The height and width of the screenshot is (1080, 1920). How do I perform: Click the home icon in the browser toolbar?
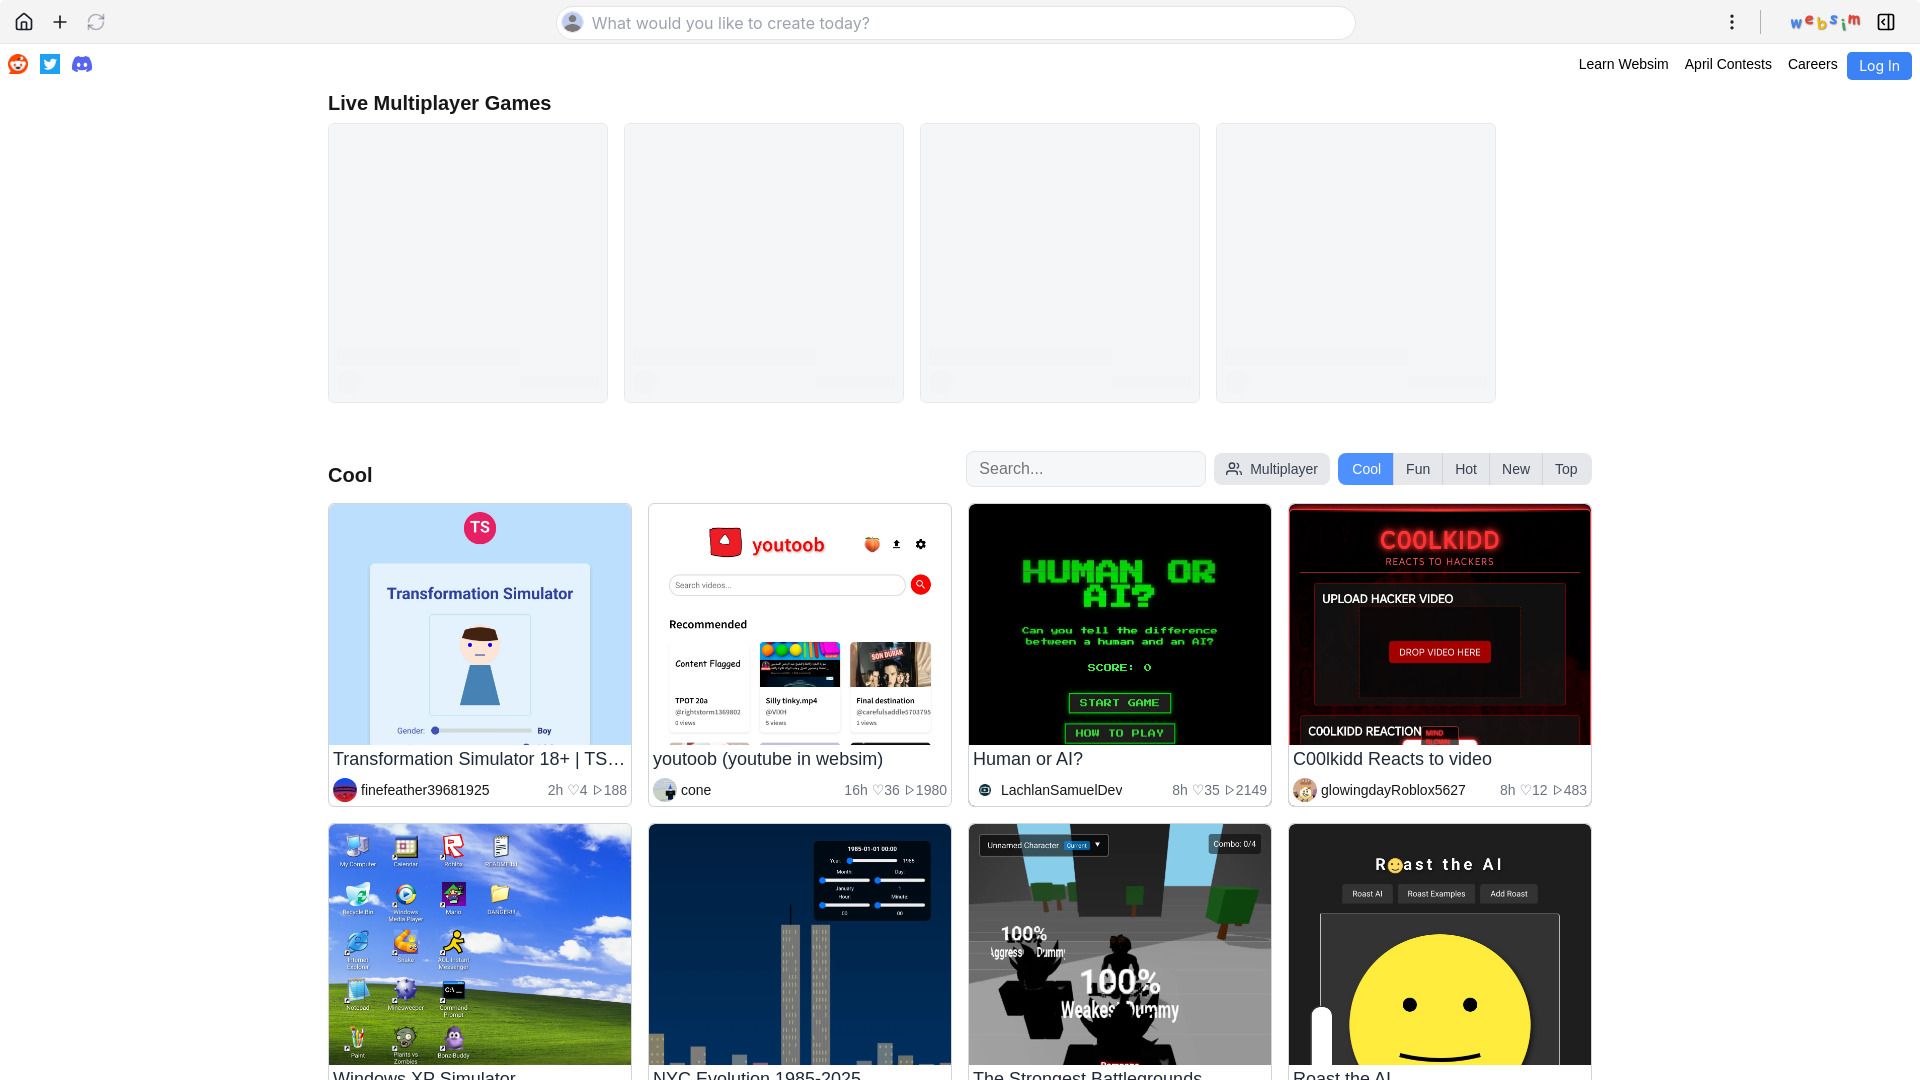pos(24,21)
